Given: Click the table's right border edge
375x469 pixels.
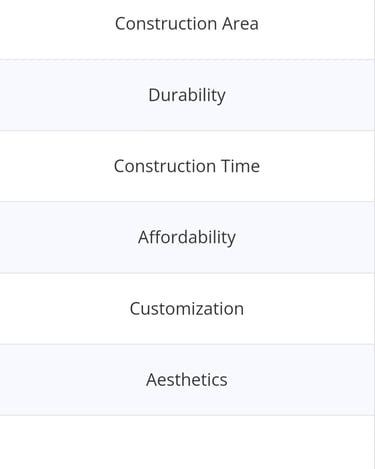Looking at the screenshot, I should tap(374, 234).
